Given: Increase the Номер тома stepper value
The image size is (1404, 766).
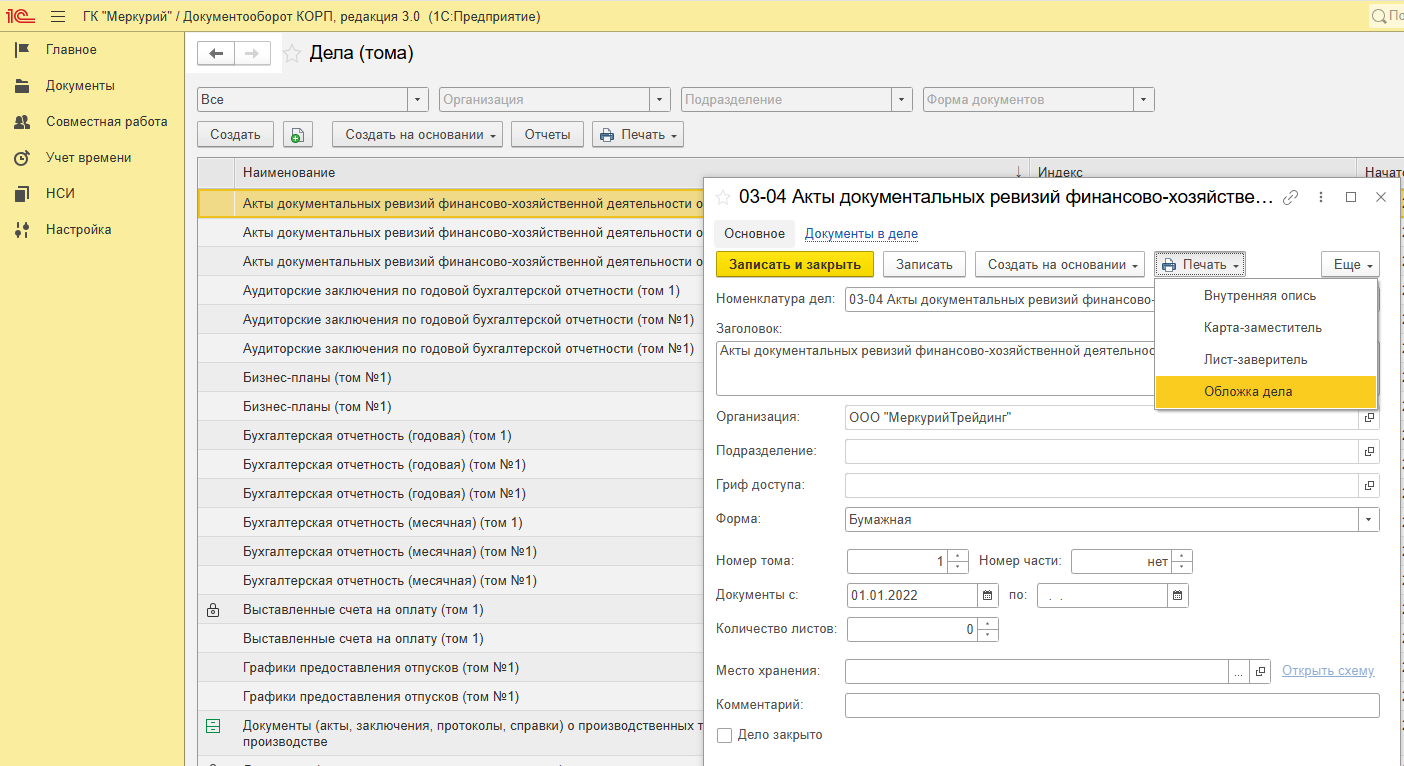Looking at the screenshot, I should 958,556.
